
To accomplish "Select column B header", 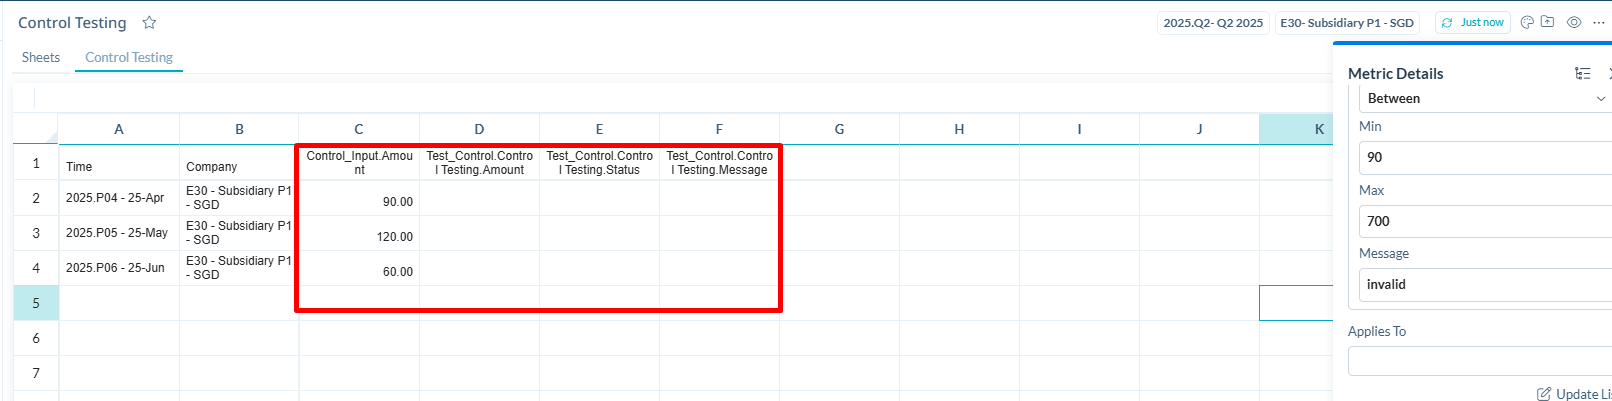I will click(239, 129).
